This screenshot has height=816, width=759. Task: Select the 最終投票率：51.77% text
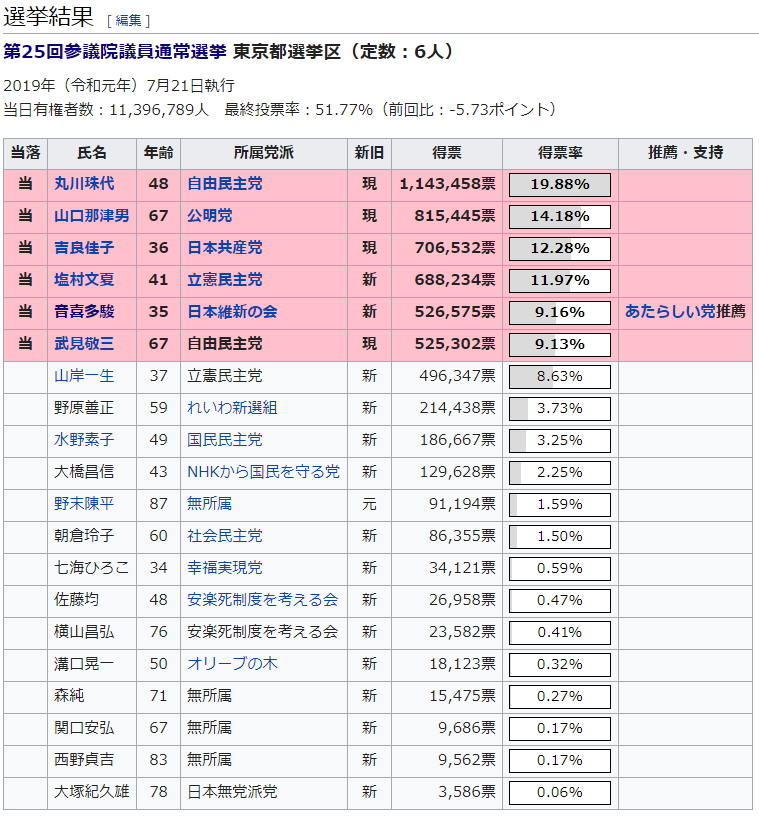[x=299, y=110]
